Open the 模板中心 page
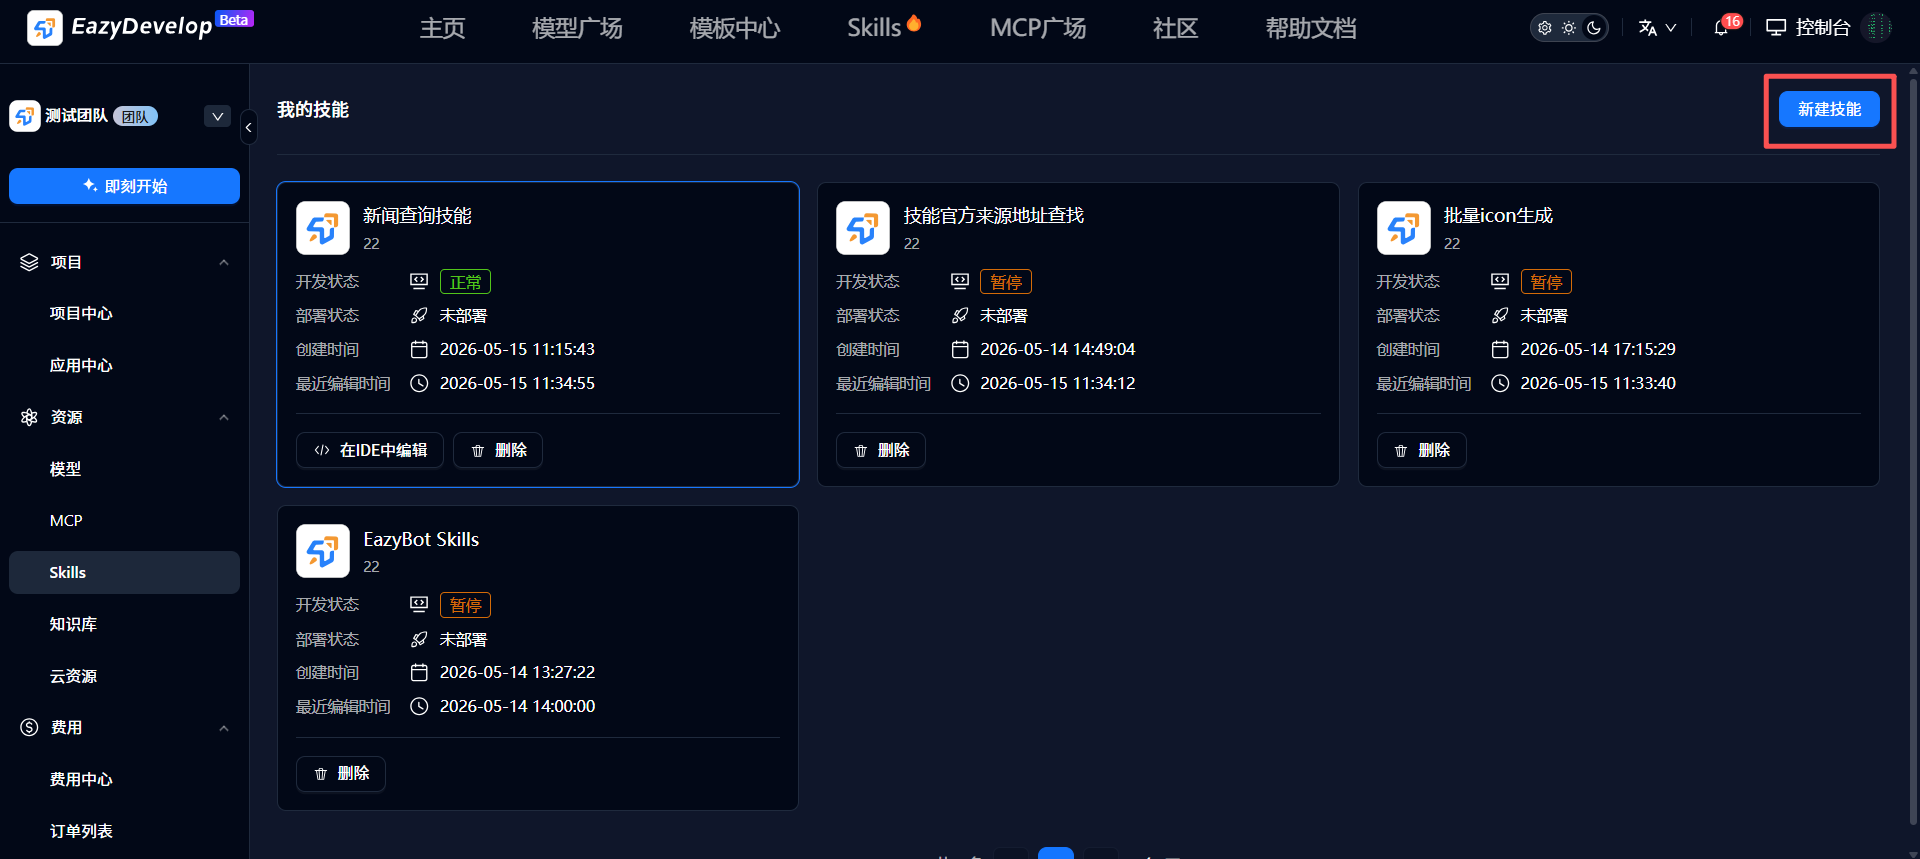Viewport: 1920px width, 859px height. point(735,28)
